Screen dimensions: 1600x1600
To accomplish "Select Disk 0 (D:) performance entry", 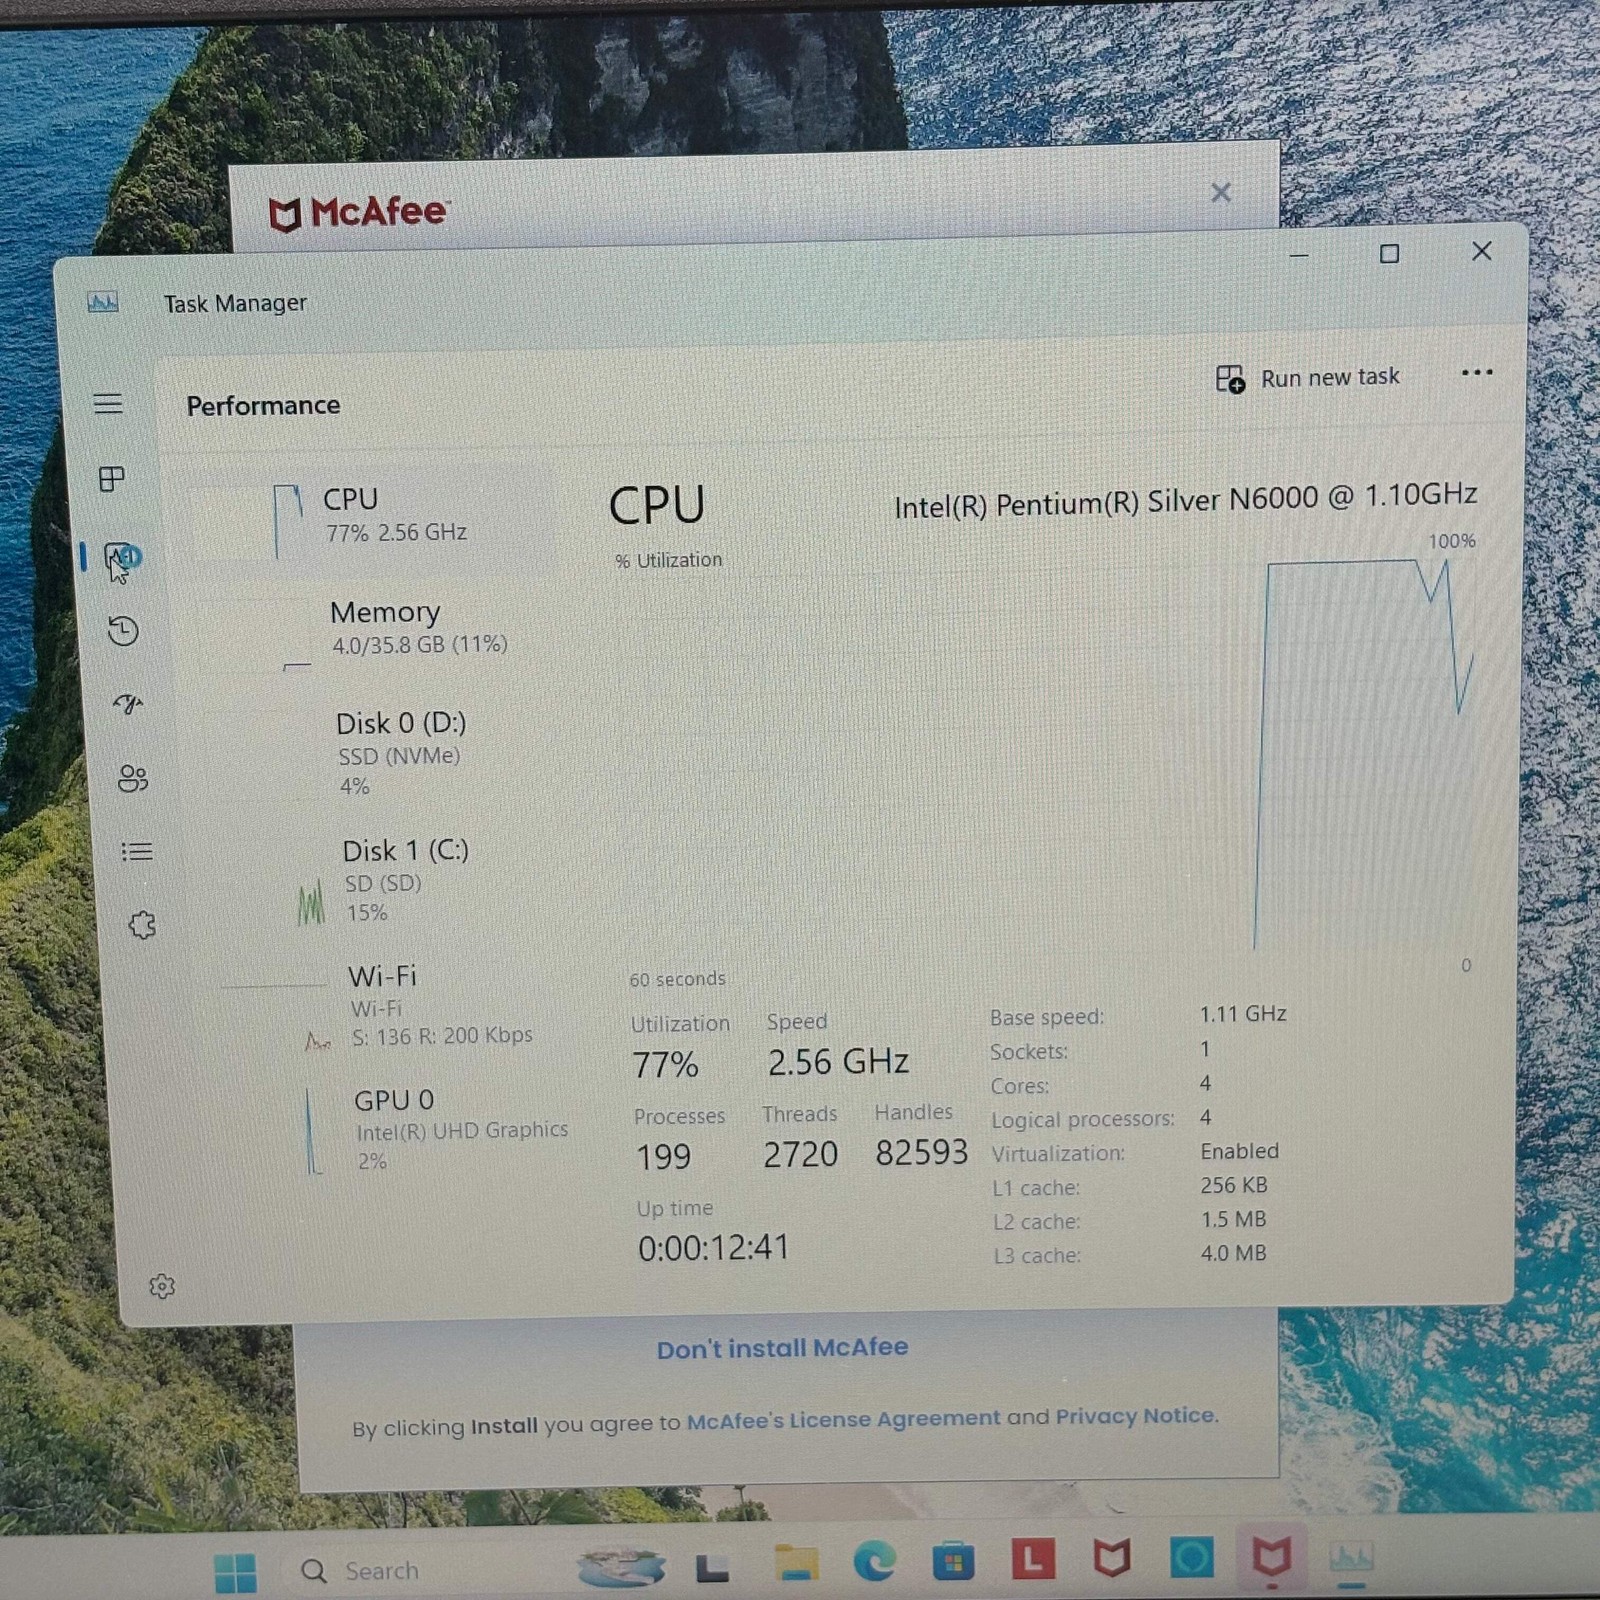I will [385, 755].
